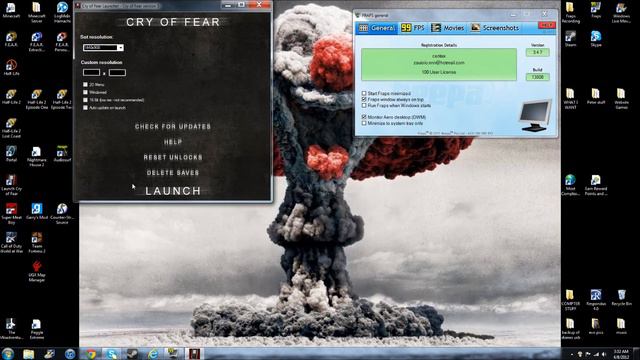This screenshot has height=360, width=640.
Task: Select the Recycle Bin icon
Action: point(621,298)
